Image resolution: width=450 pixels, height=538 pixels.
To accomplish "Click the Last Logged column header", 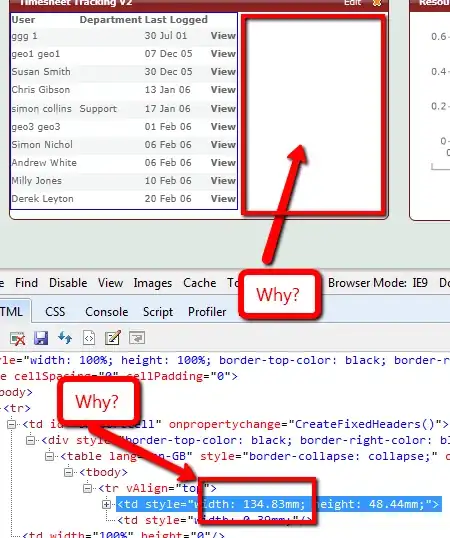I will pyautogui.click(x=176, y=20).
